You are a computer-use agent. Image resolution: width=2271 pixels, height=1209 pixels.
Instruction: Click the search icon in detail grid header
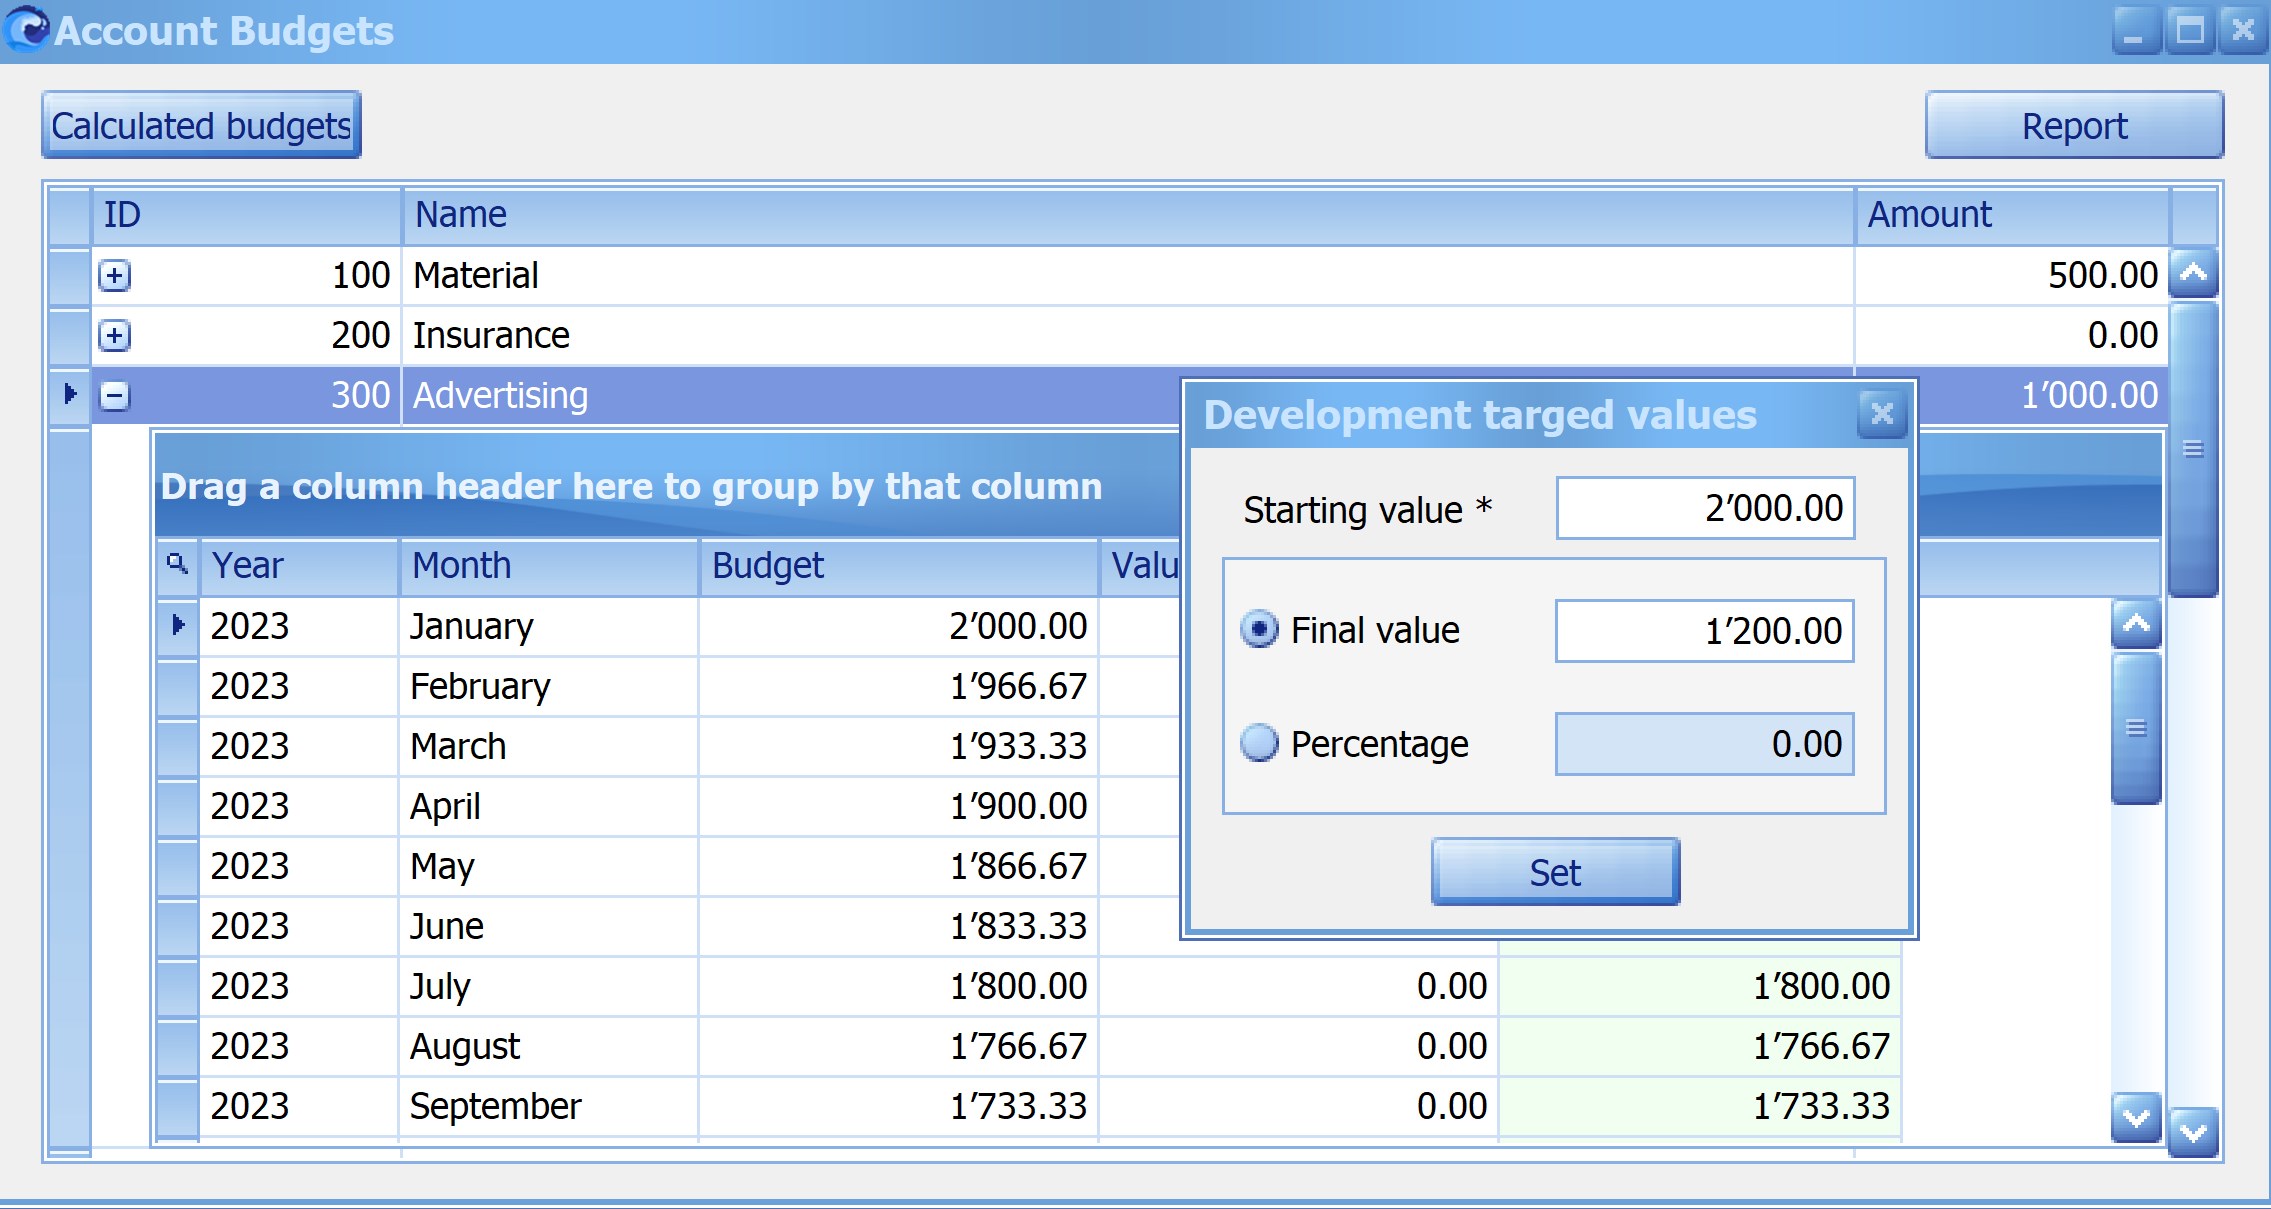click(x=177, y=565)
